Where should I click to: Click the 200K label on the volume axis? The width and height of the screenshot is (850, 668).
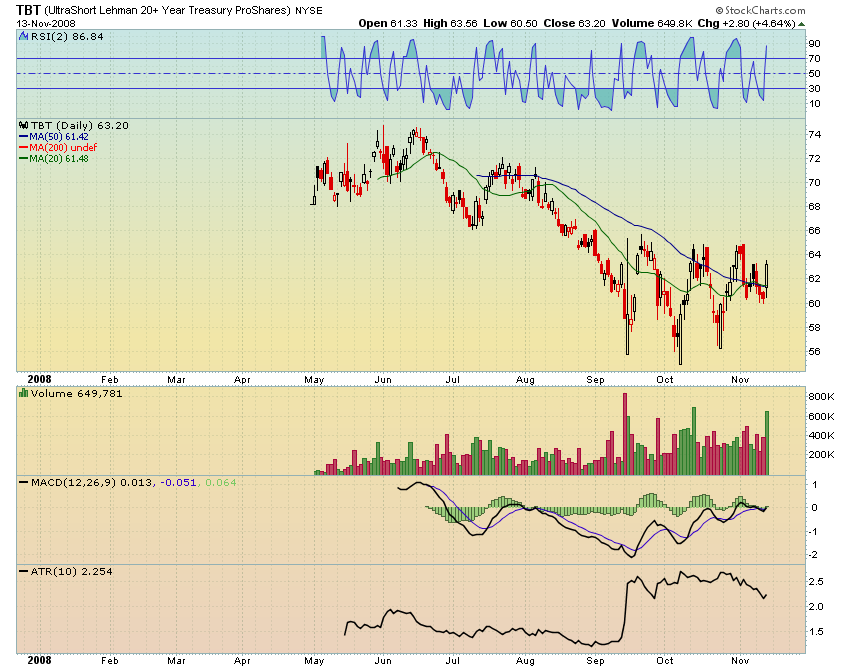pyautogui.click(x=821, y=454)
